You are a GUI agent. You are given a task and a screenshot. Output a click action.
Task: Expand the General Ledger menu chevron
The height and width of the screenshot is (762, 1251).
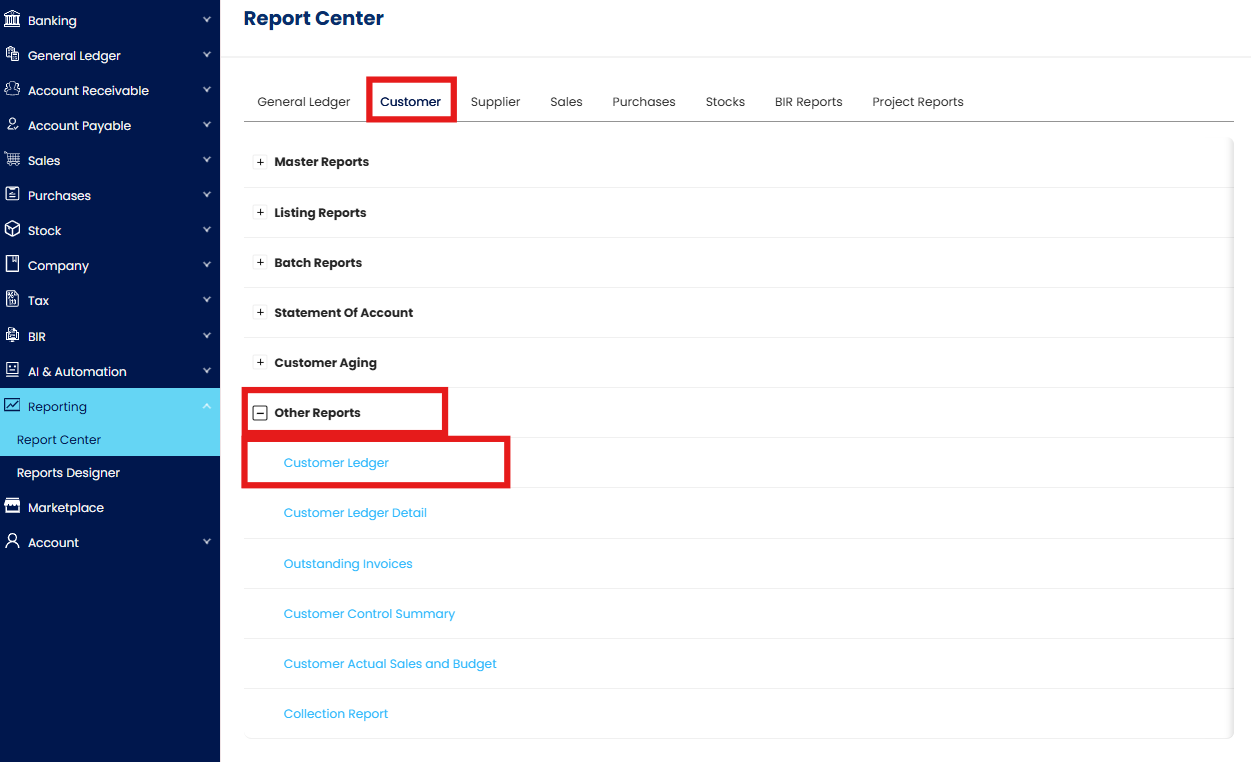click(x=206, y=55)
